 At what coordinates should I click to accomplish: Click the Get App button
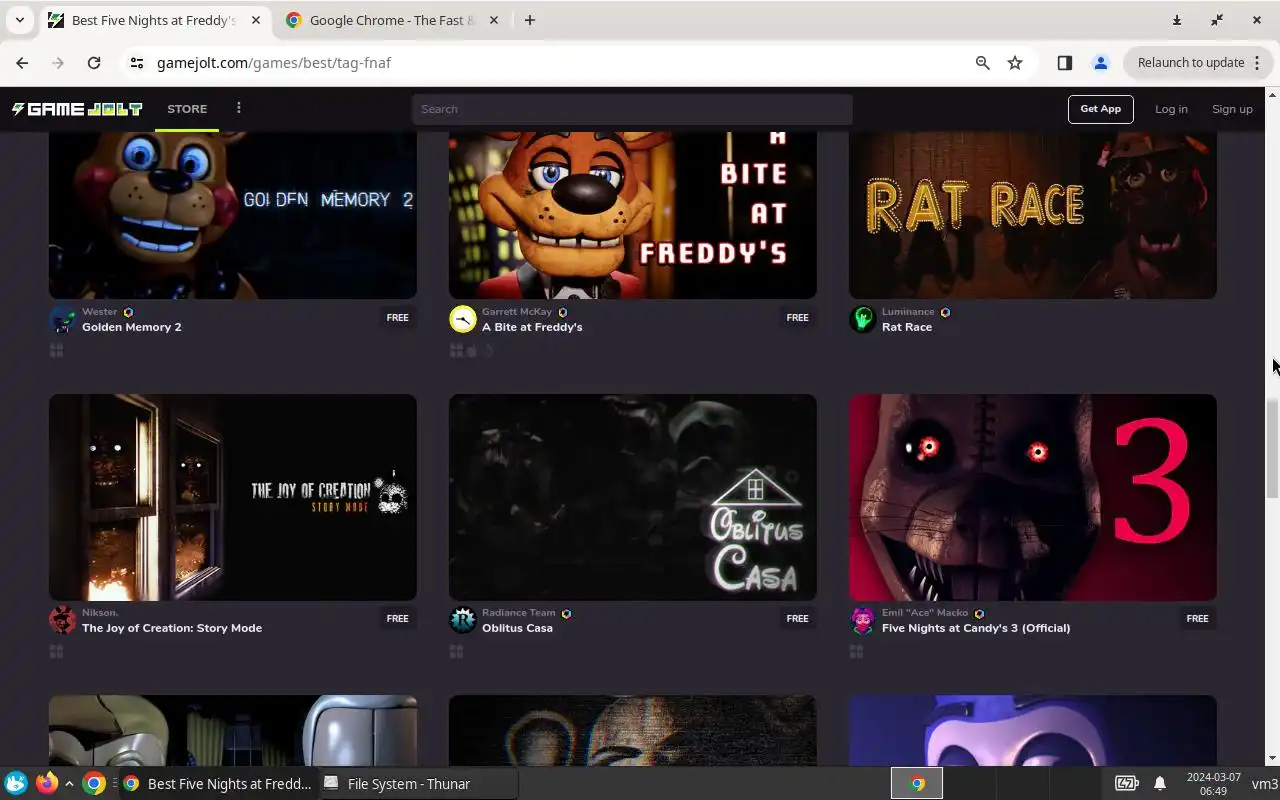click(1100, 109)
